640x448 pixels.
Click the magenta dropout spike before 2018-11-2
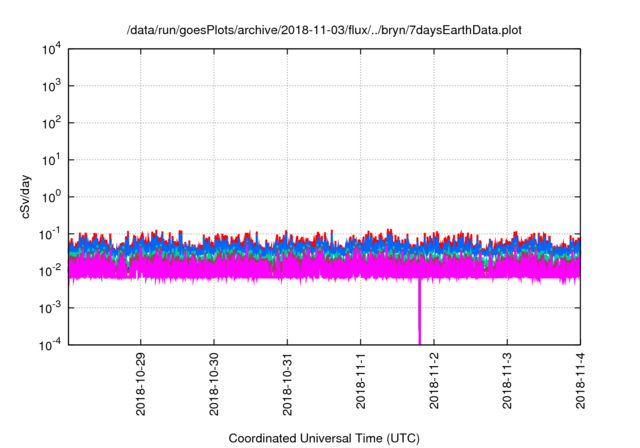(x=419, y=312)
